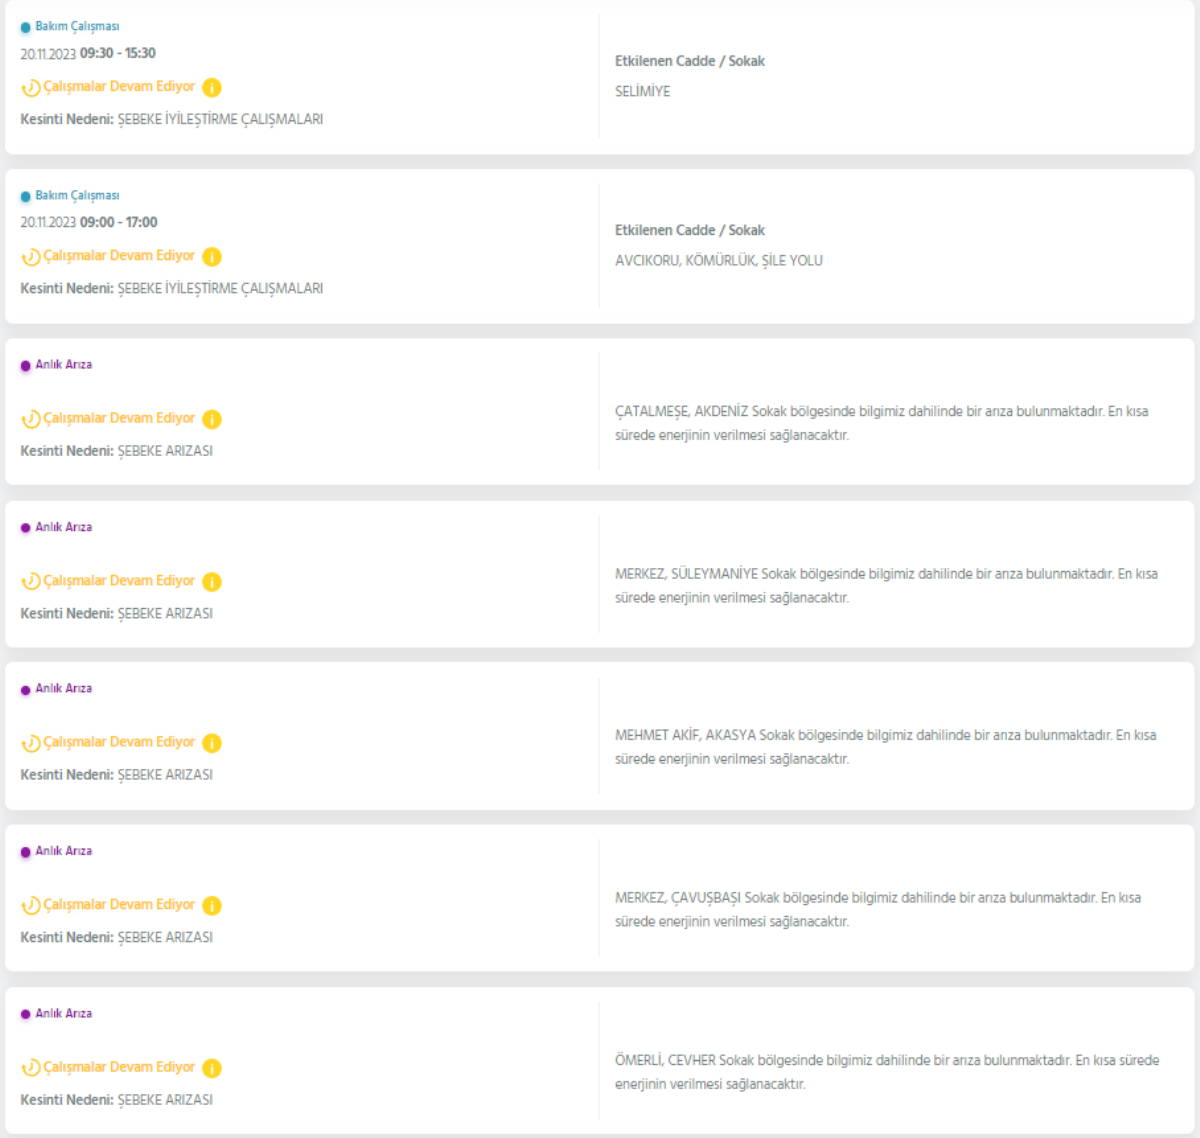Open the info icon for MEHMET AKİF, AKASYA
This screenshot has height=1138, width=1200.
tap(212, 743)
